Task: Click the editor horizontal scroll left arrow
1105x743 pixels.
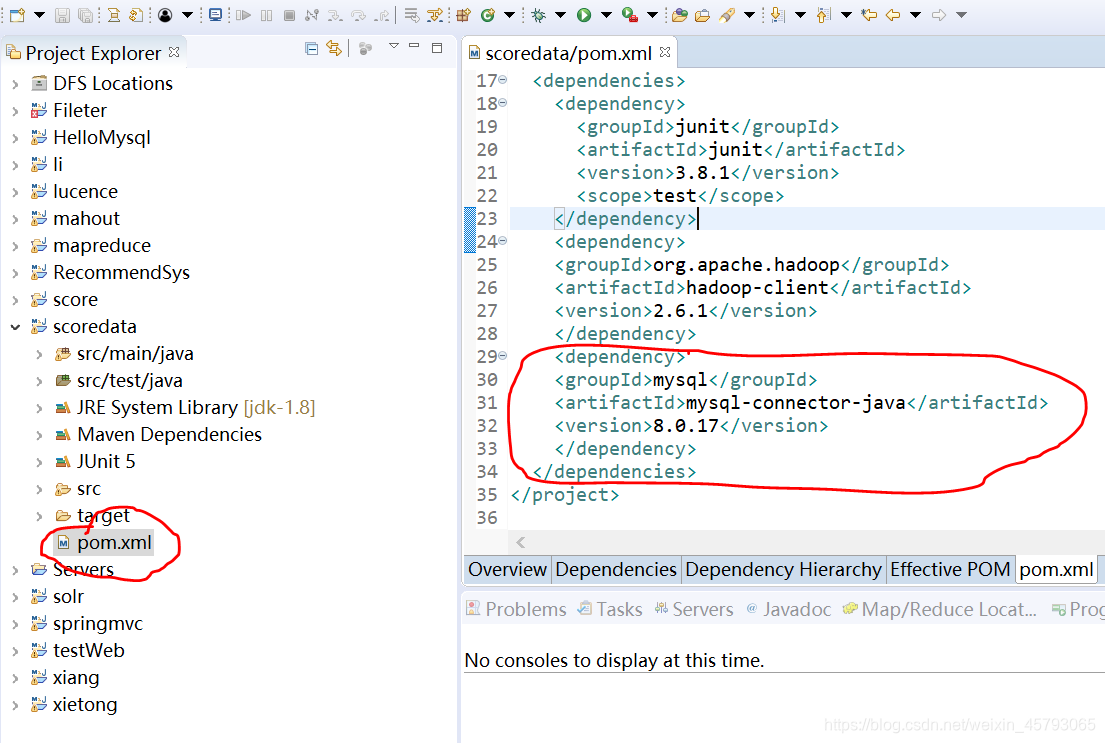Action: tap(521, 542)
